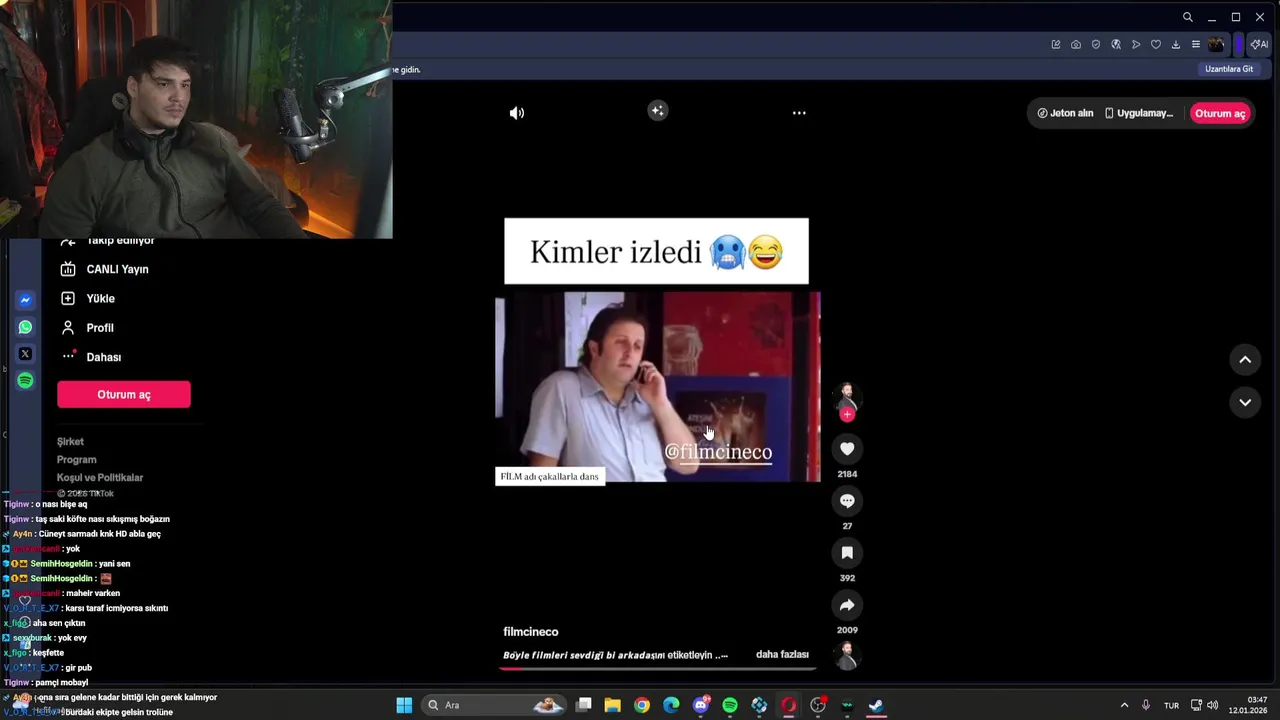Take a snapshot with the camera icon
The image size is (1280, 720).
click(x=1076, y=44)
